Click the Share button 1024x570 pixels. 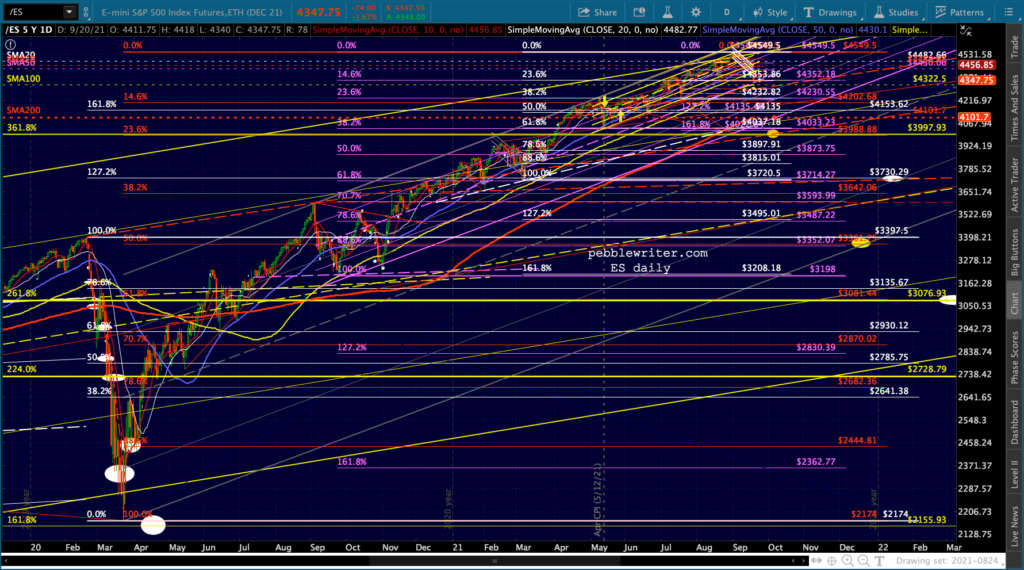[x=598, y=12]
